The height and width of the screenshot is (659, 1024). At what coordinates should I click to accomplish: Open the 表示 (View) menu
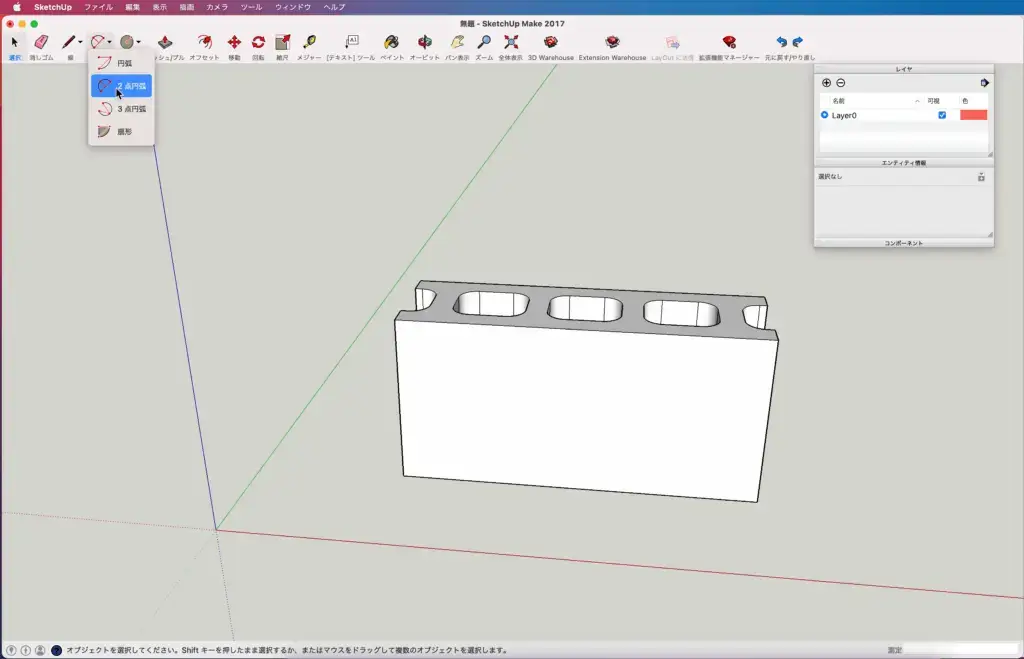pos(160,7)
